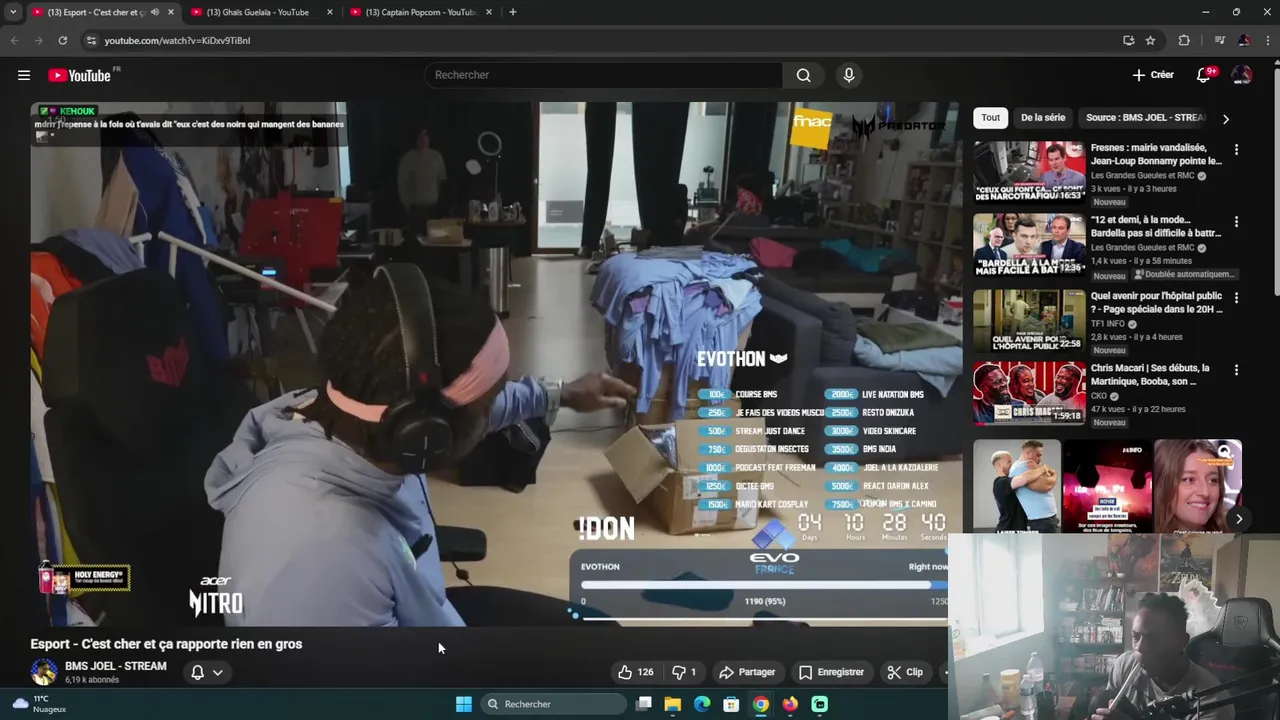
Task: Open options for Bardella video suggestion
Action: 1236,221
